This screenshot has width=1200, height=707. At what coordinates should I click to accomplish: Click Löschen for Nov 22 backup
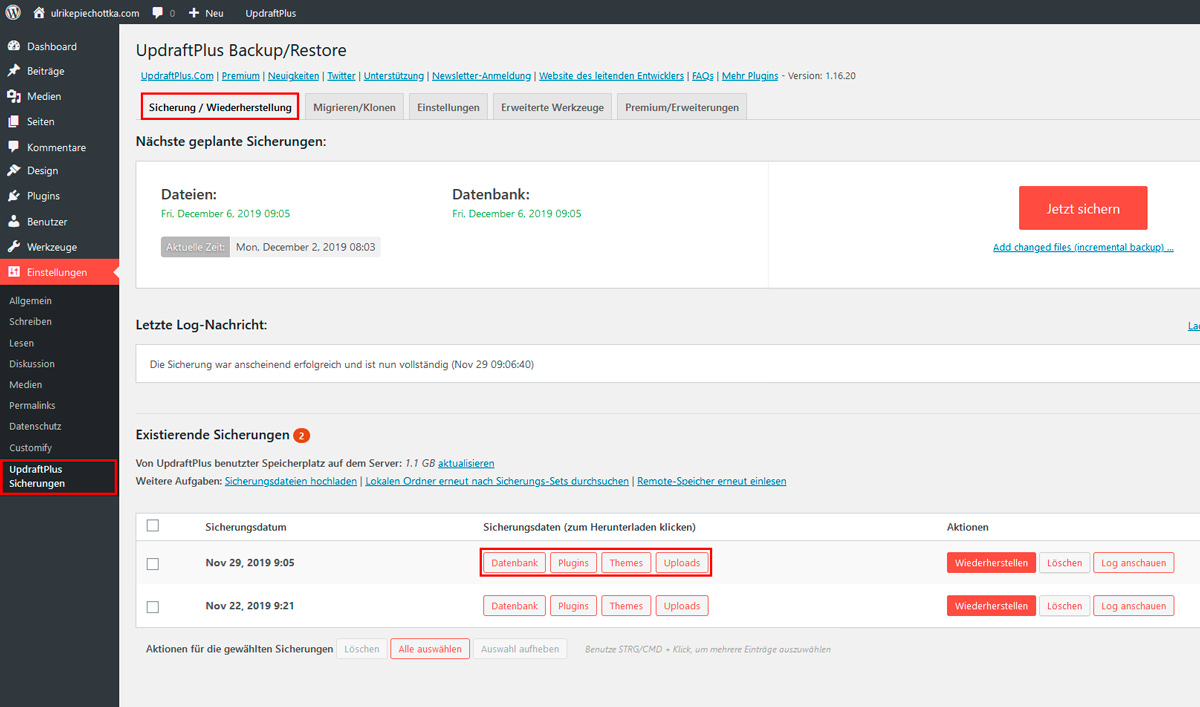point(1064,606)
